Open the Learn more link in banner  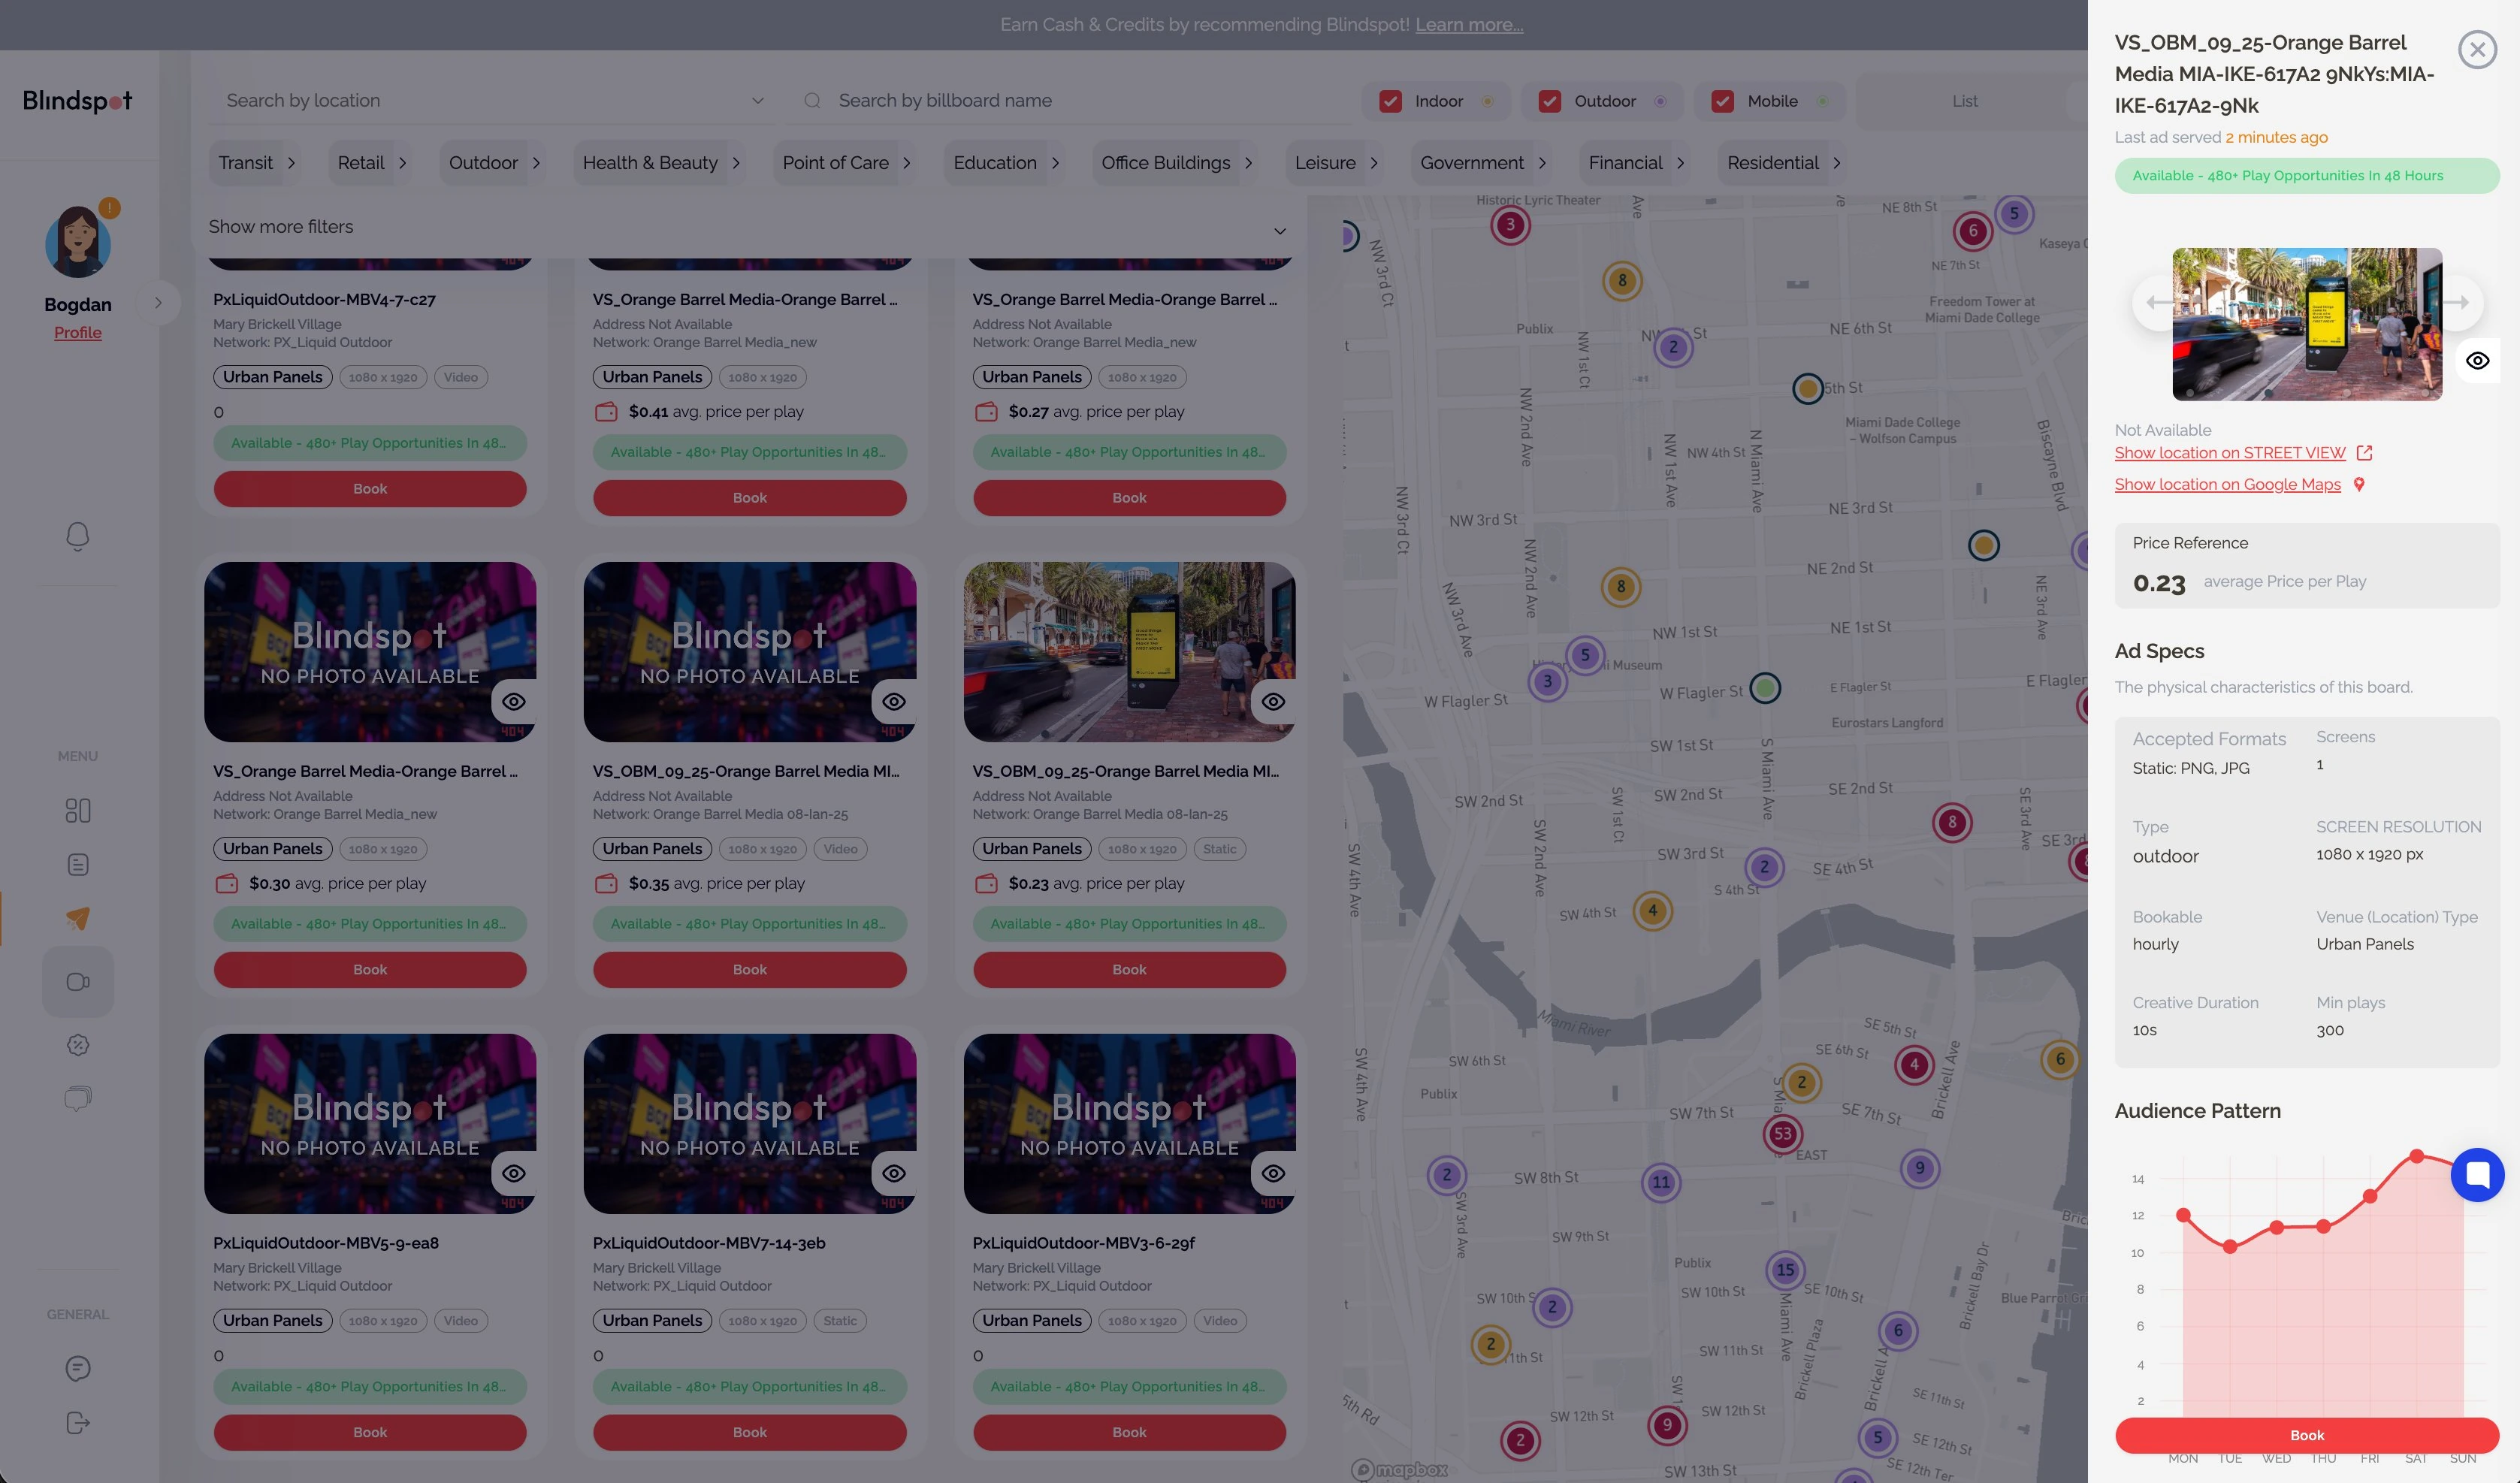pyautogui.click(x=1469, y=25)
